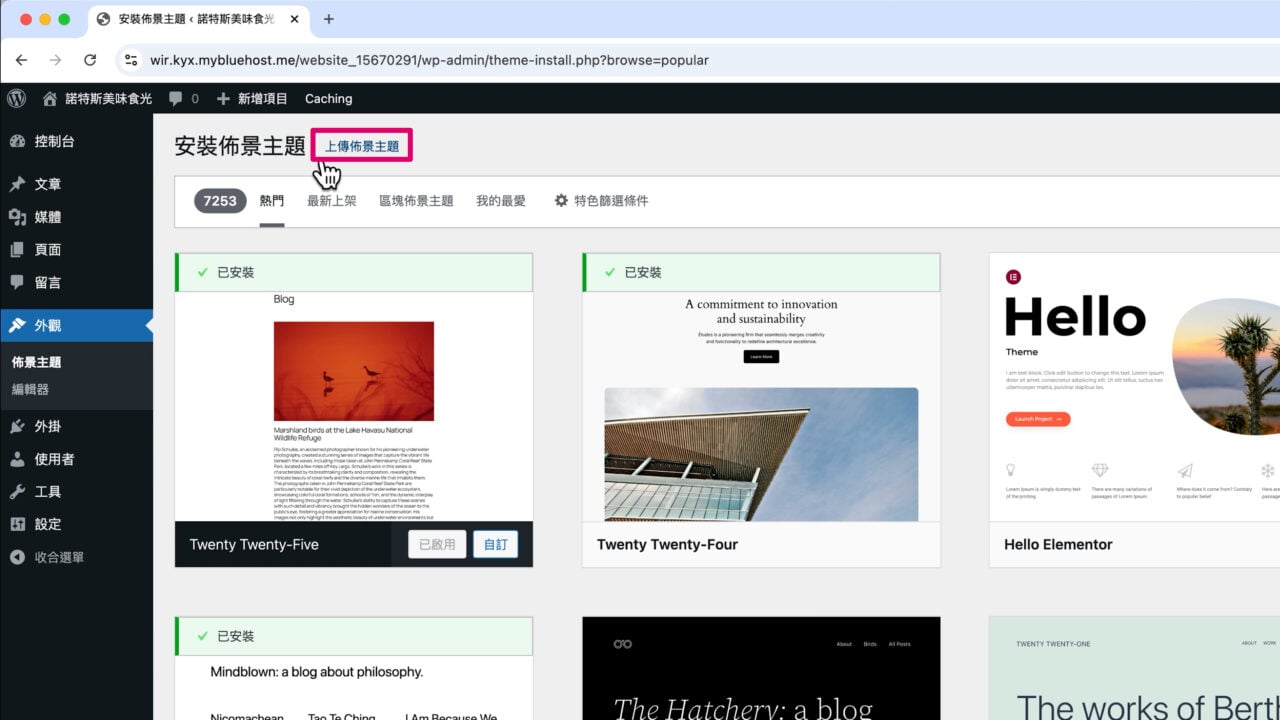
Task: Switch to 熱門 tab
Action: click(x=272, y=201)
